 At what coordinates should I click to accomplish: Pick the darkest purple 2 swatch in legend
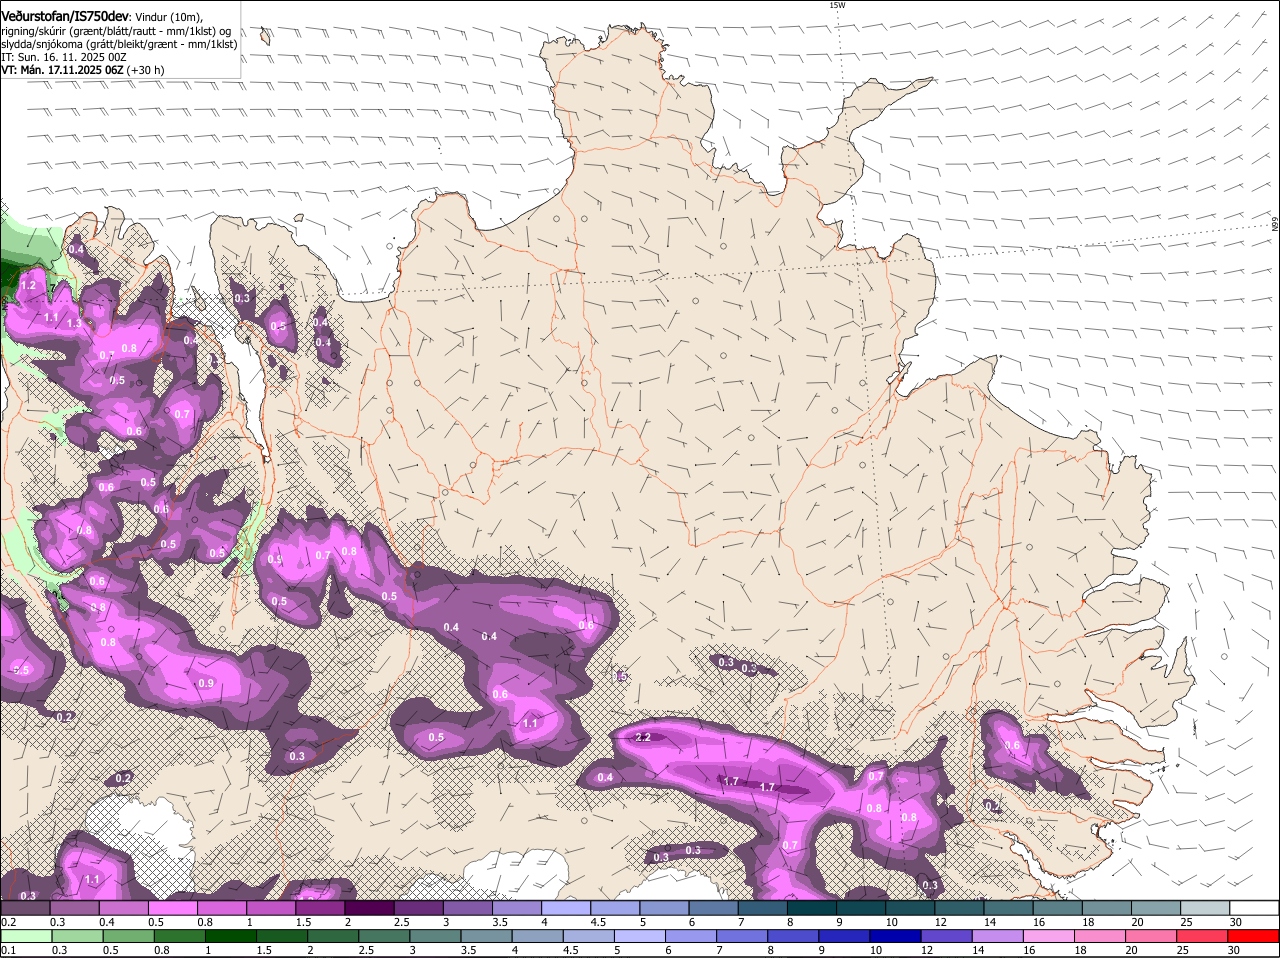[x=369, y=907]
